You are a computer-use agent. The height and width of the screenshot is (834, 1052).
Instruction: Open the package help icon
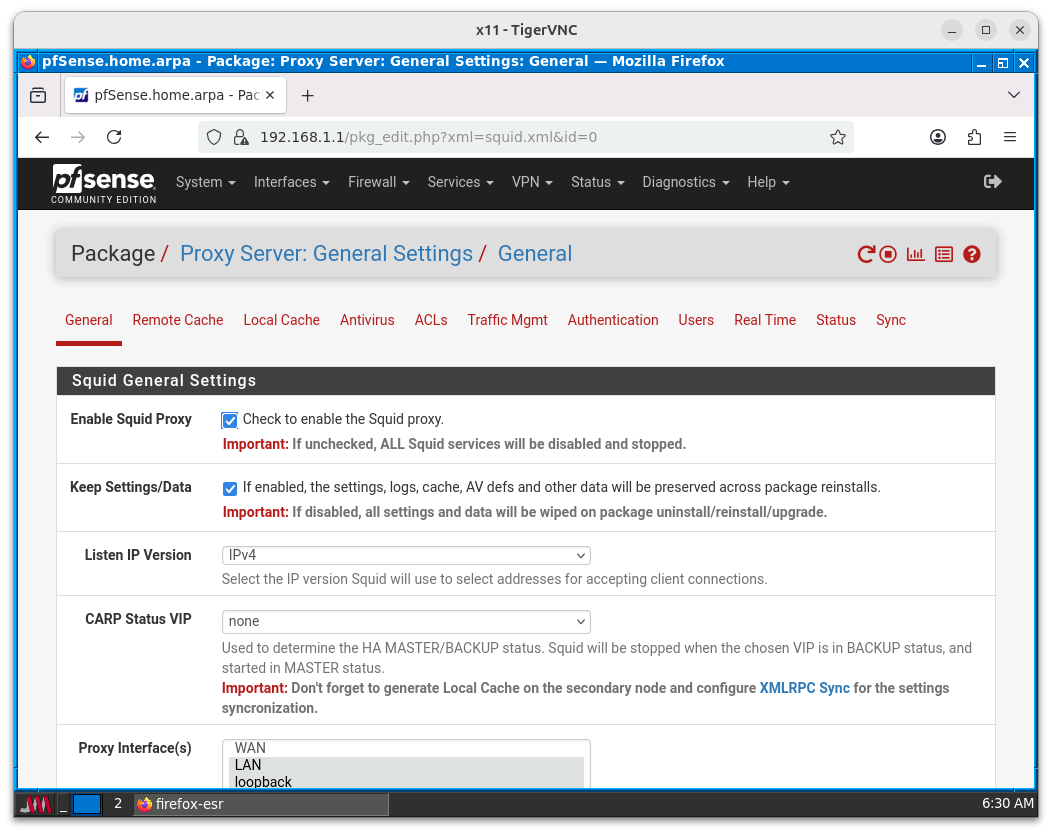click(971, 254)
